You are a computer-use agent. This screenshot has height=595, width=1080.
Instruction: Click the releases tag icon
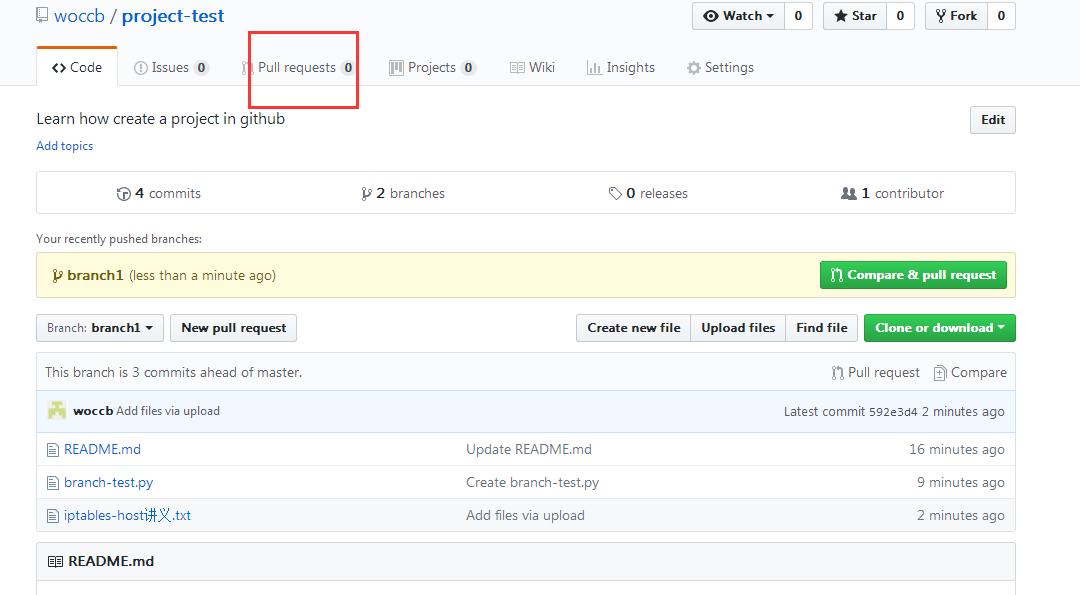coord(615,194)
